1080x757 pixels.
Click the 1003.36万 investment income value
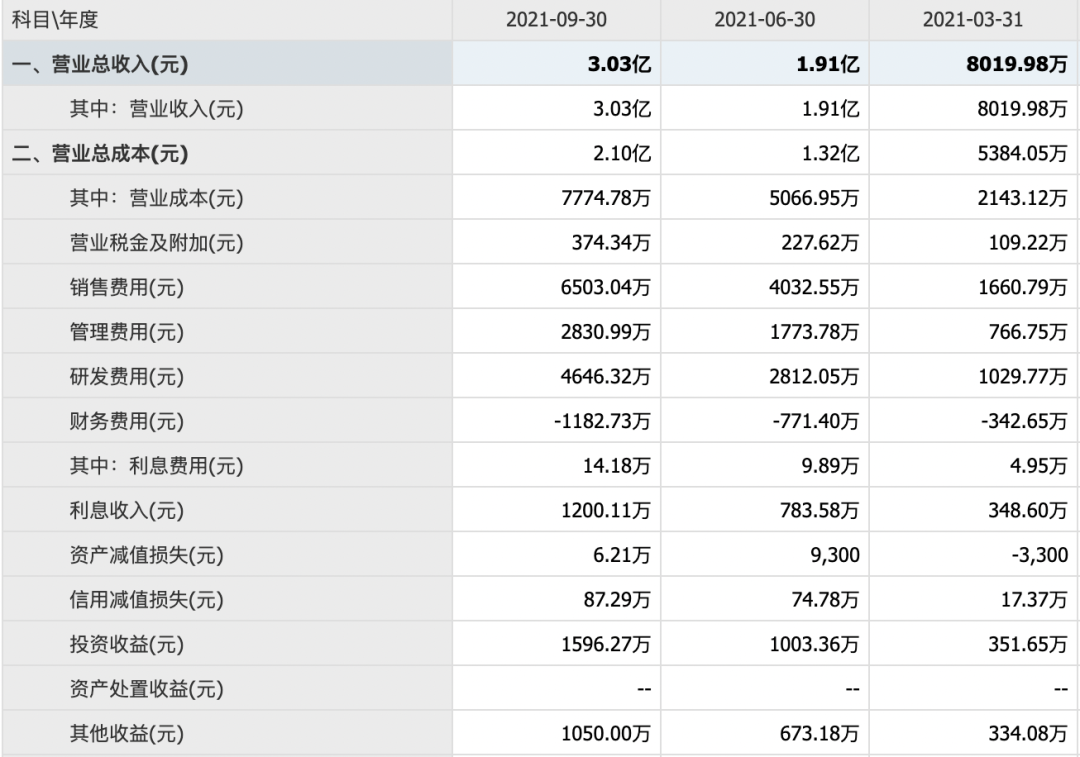click(x=814, y=644)
